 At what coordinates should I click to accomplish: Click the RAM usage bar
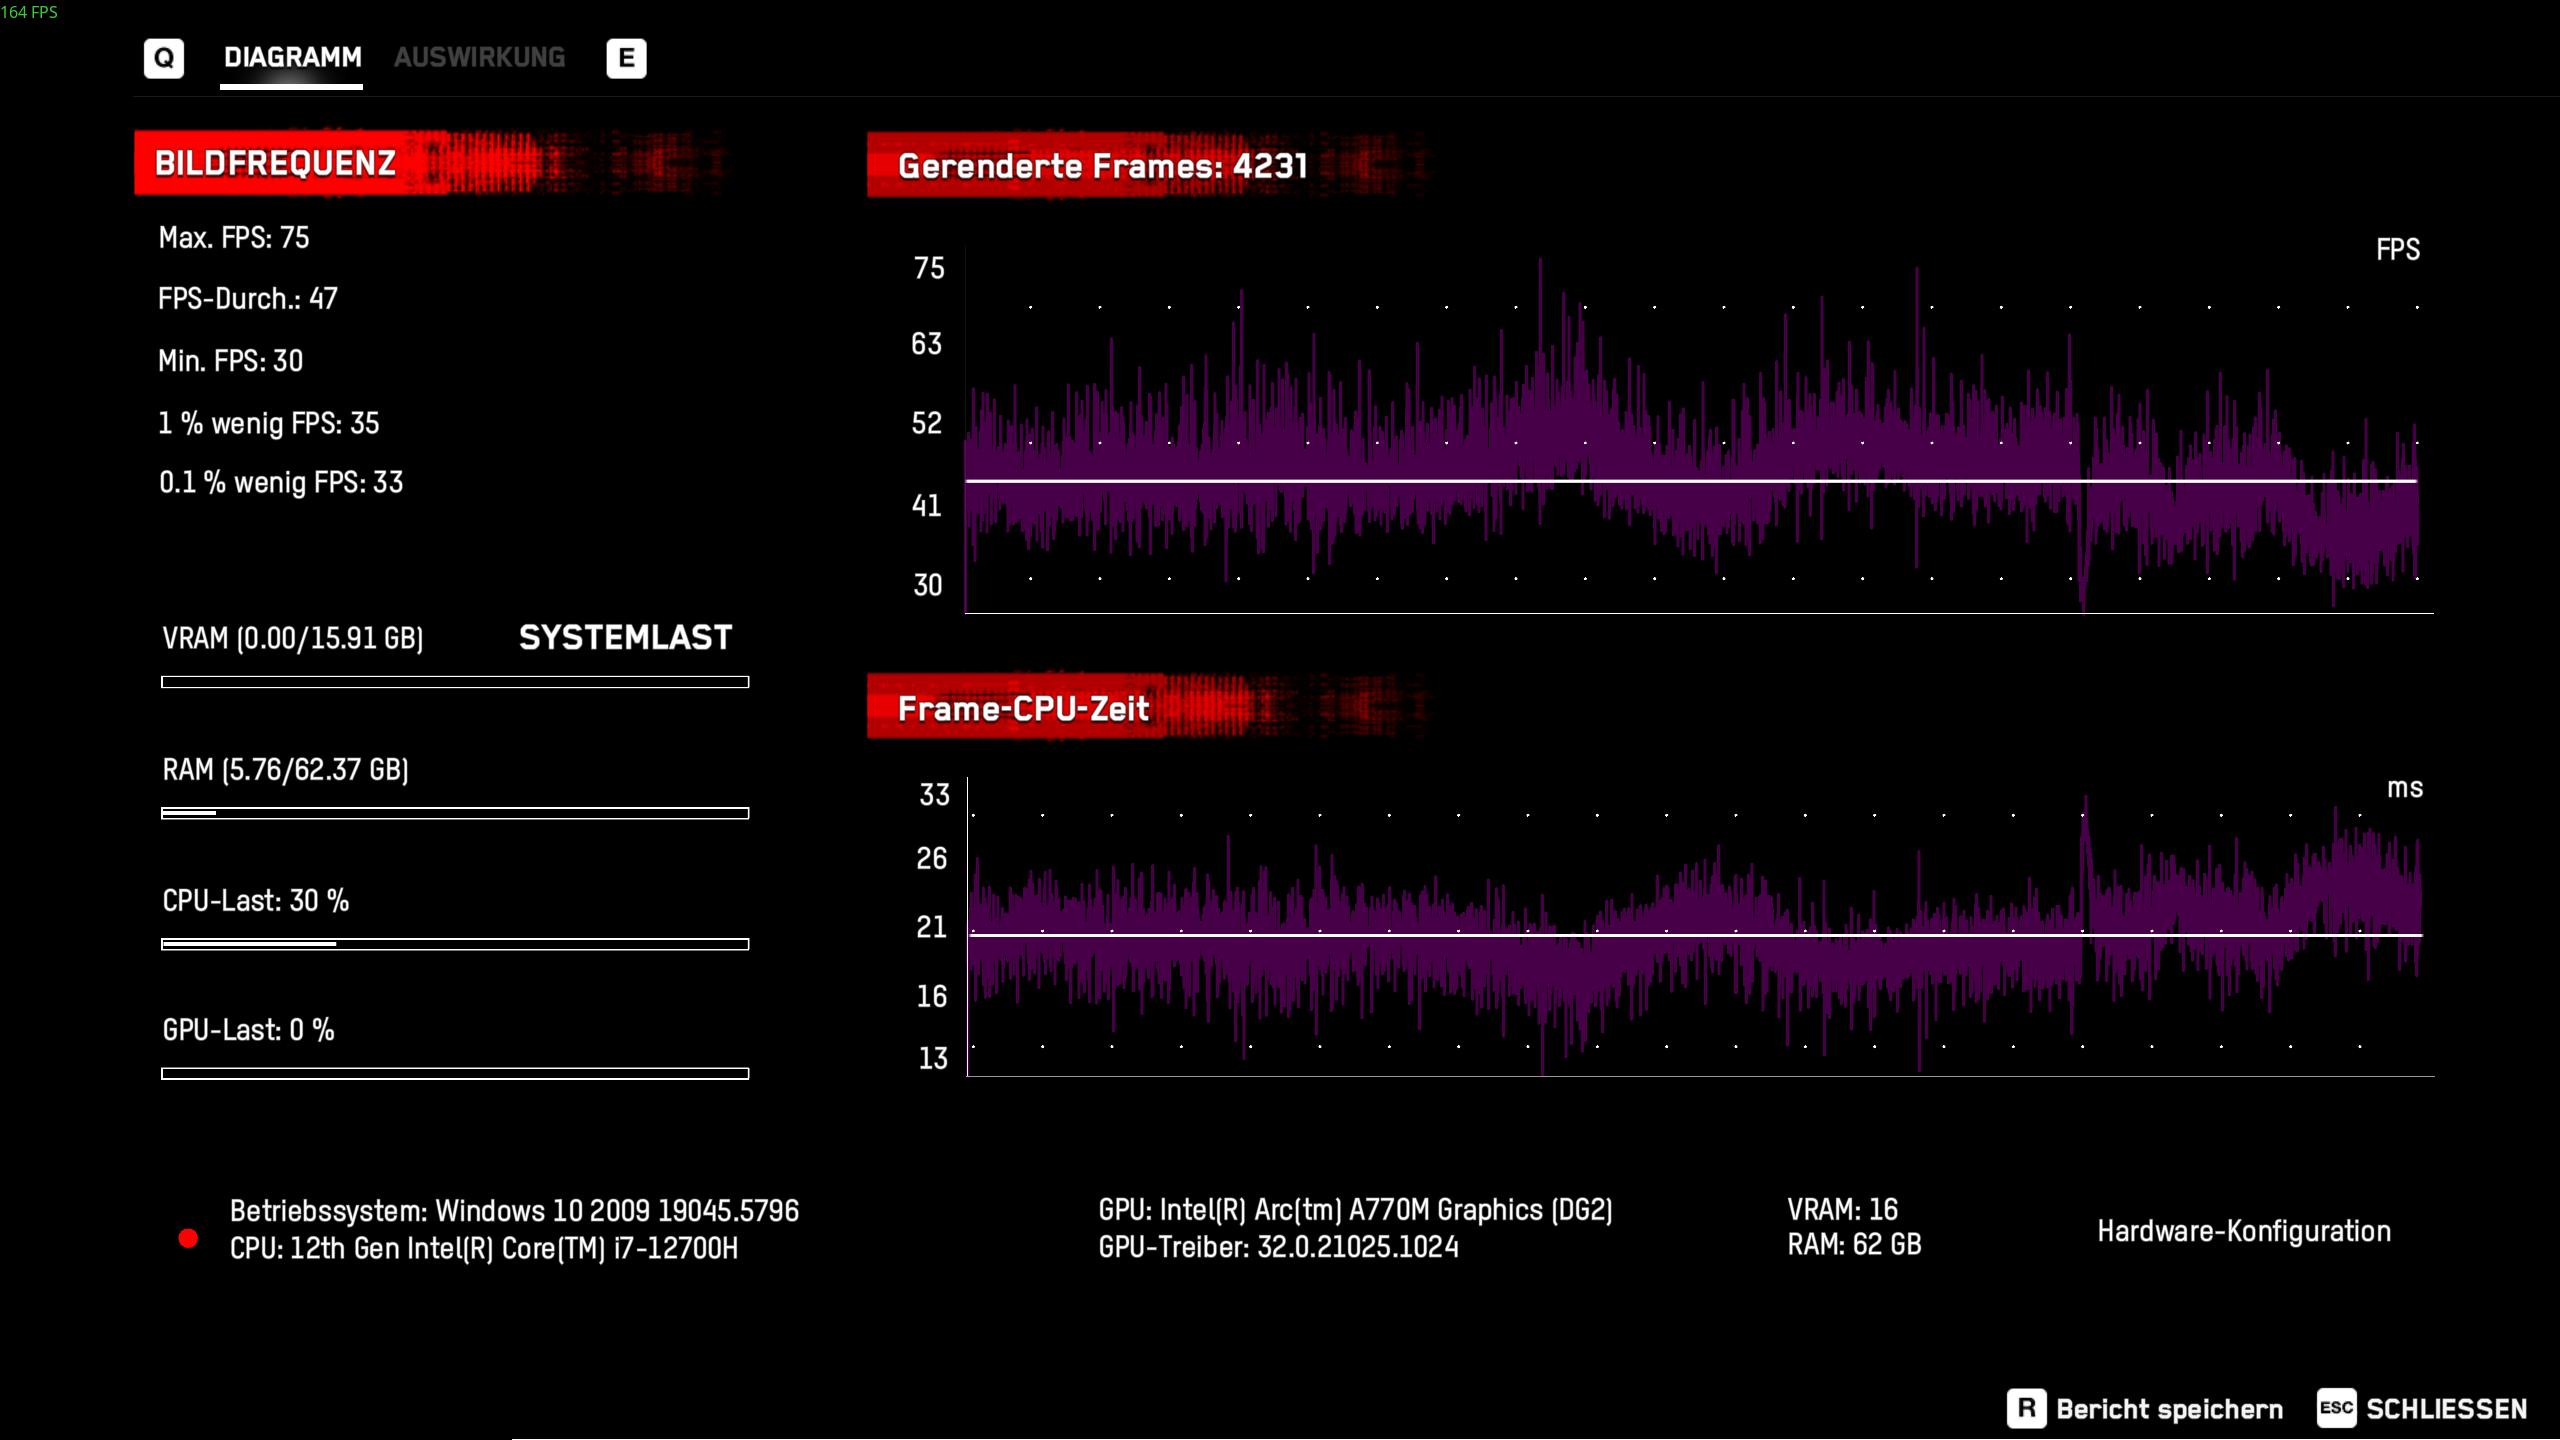pos(455,813)
